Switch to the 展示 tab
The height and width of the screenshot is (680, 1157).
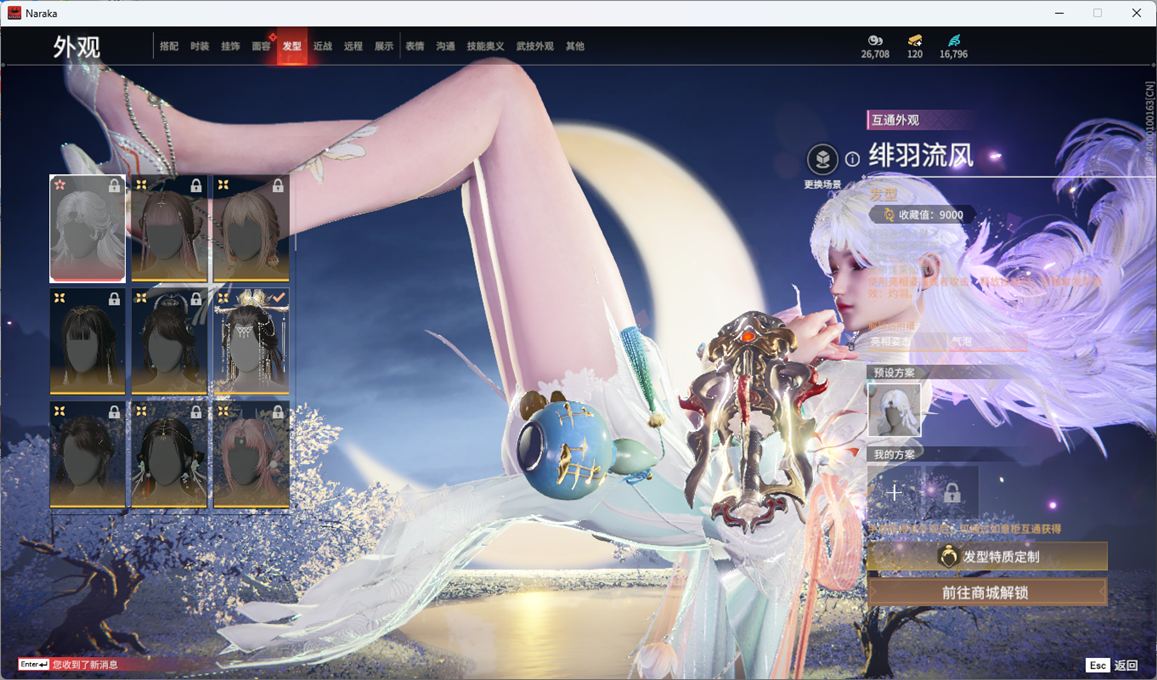coord(384,46)
